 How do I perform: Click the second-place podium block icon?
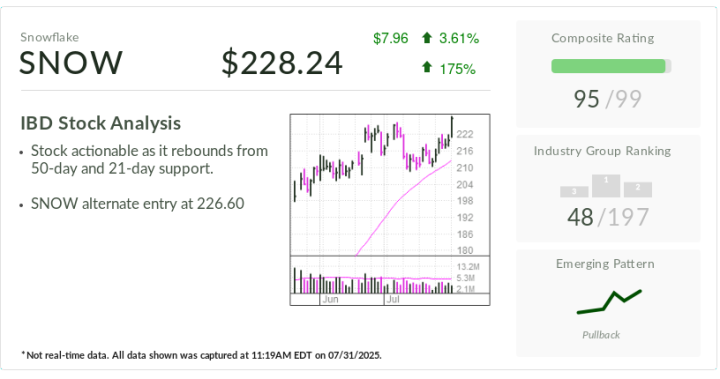click(x=638, y=190)
